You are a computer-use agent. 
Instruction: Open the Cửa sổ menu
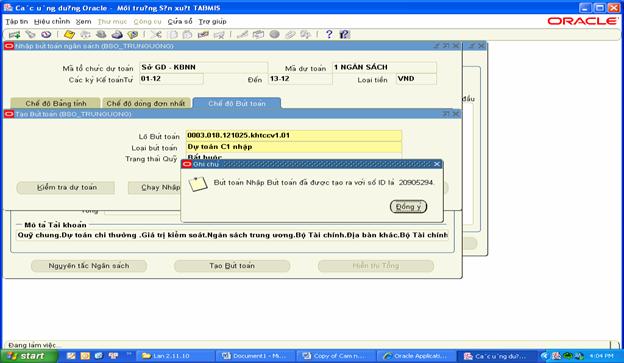[x=180, y=21]
